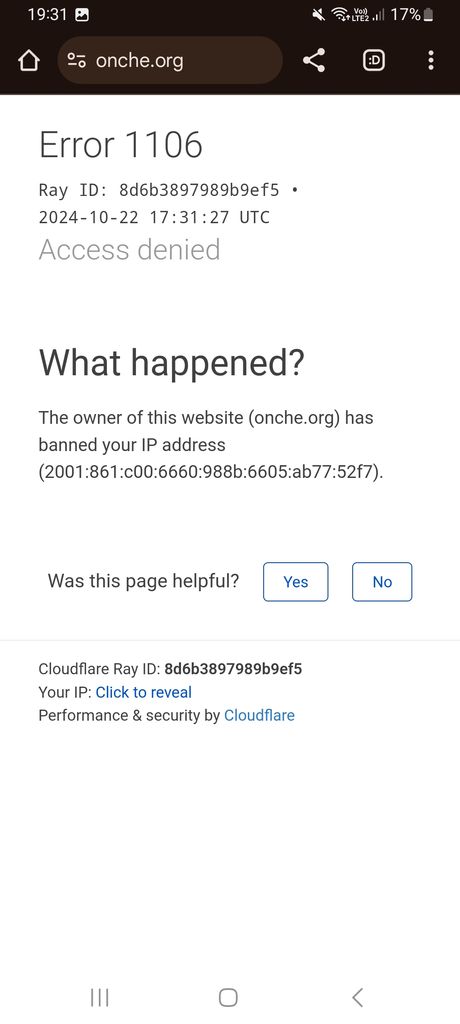Tap the onche.org address bar

point(171,61)
